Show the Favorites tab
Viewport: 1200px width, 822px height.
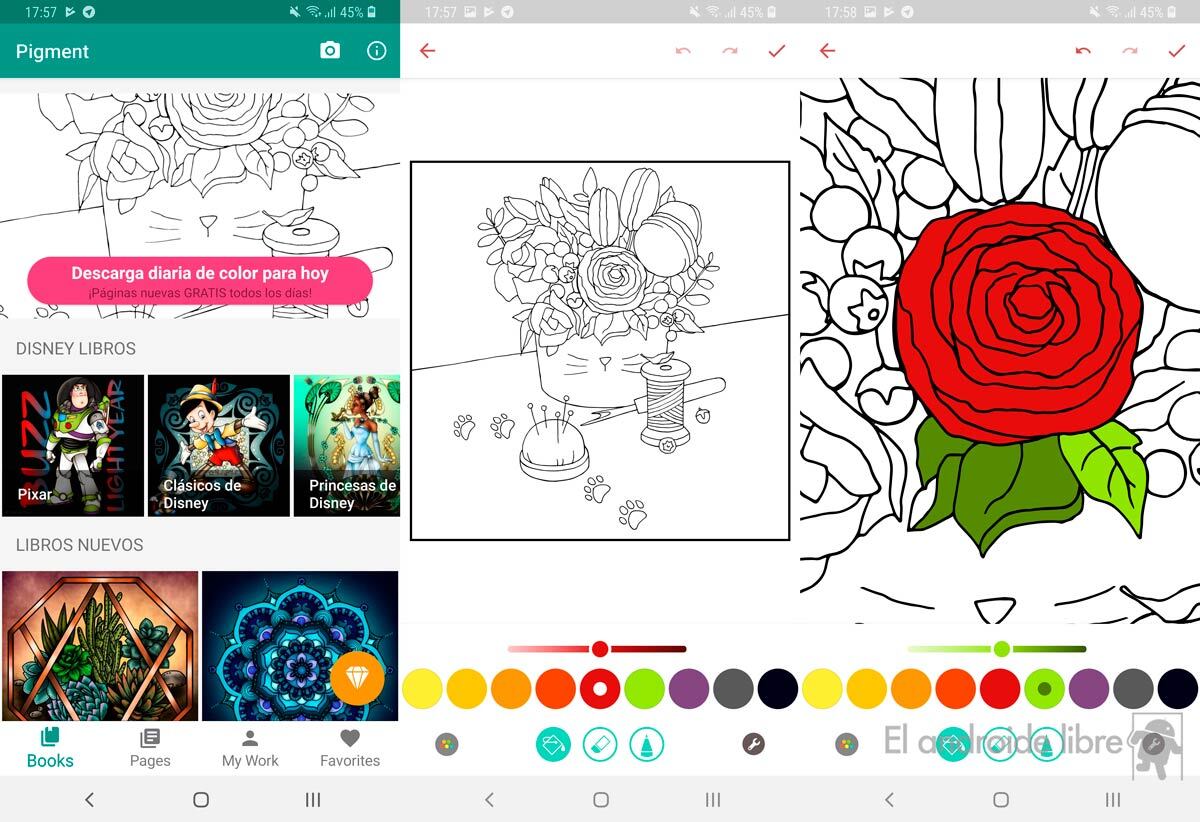tap(349, 748)
